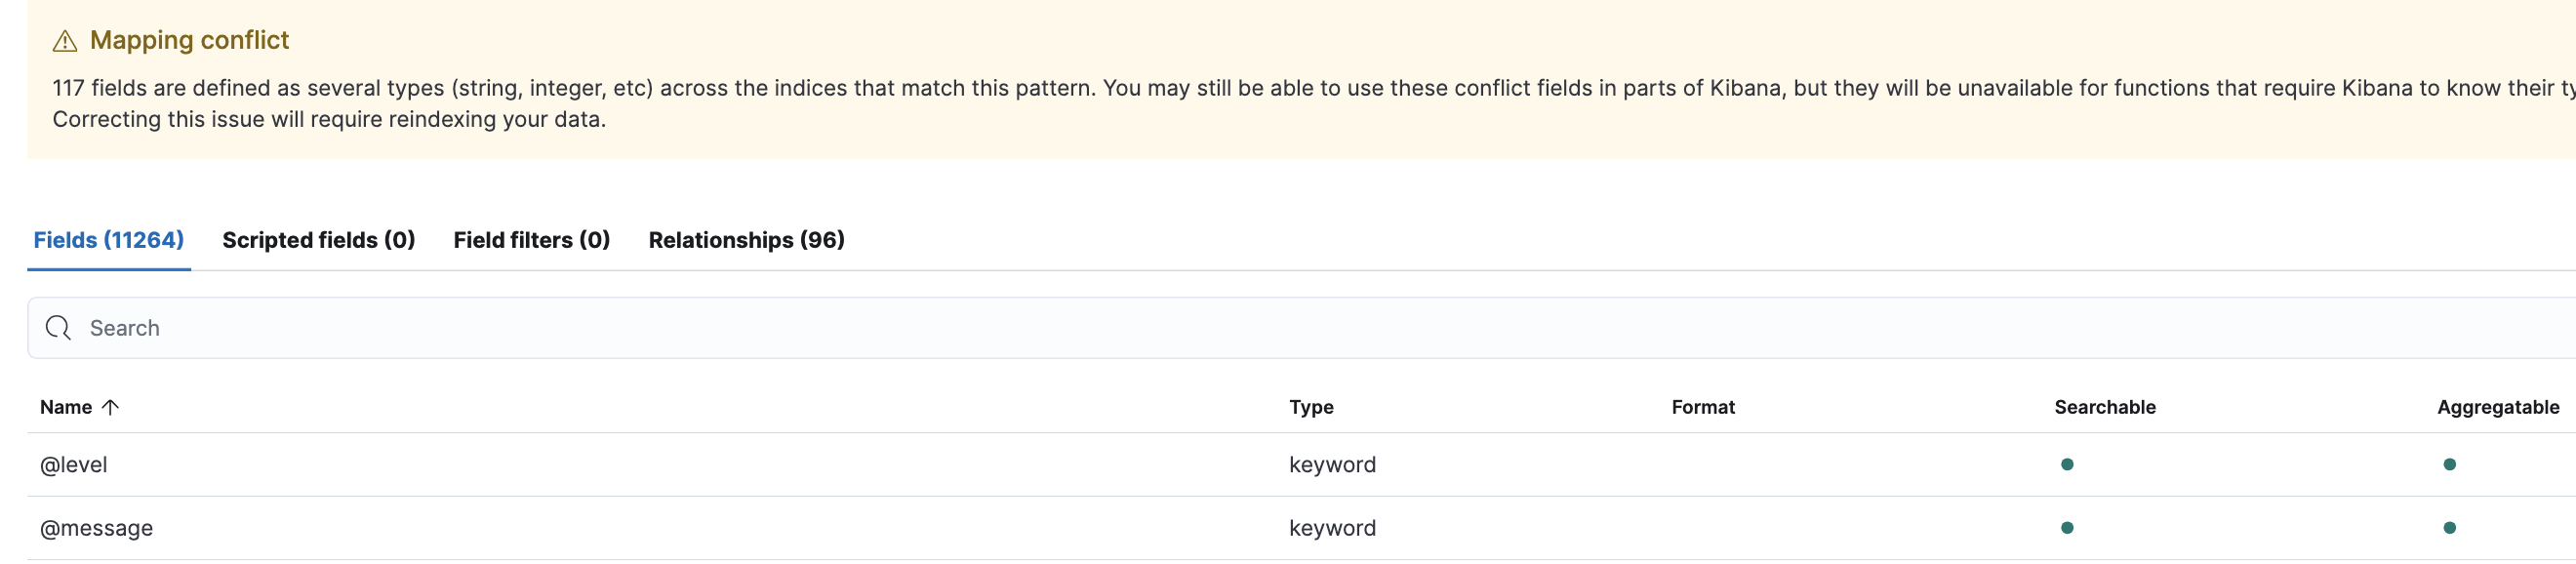Switch to the Scripted fields tab
Screen dimensions: 2576x564
[x=318, y=240]
